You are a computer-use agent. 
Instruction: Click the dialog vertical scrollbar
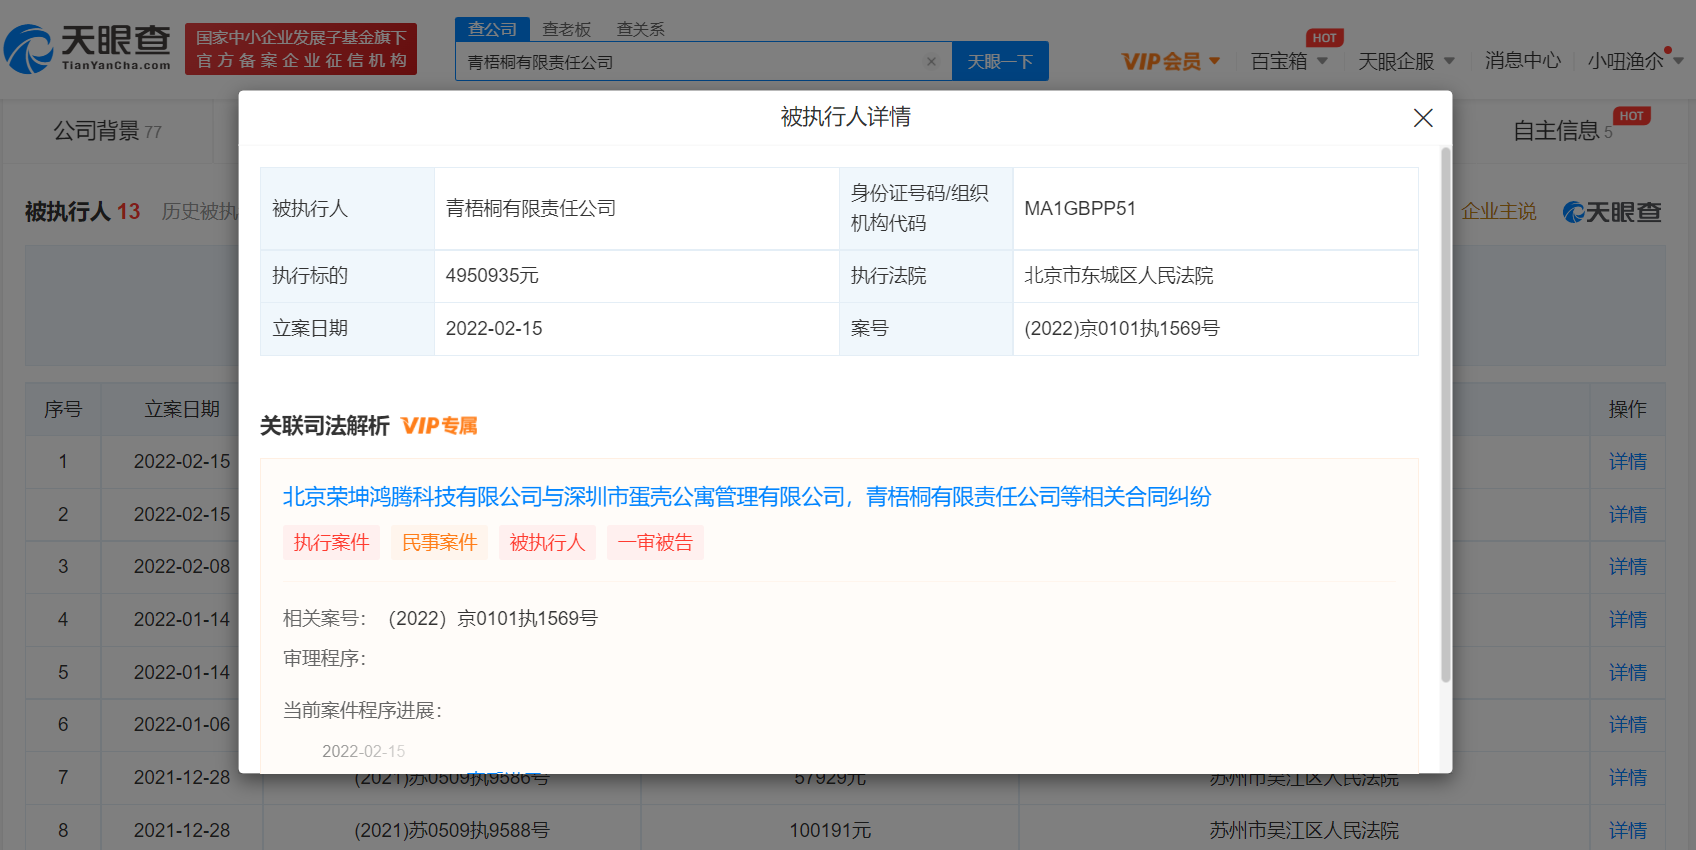point(1445,415)
